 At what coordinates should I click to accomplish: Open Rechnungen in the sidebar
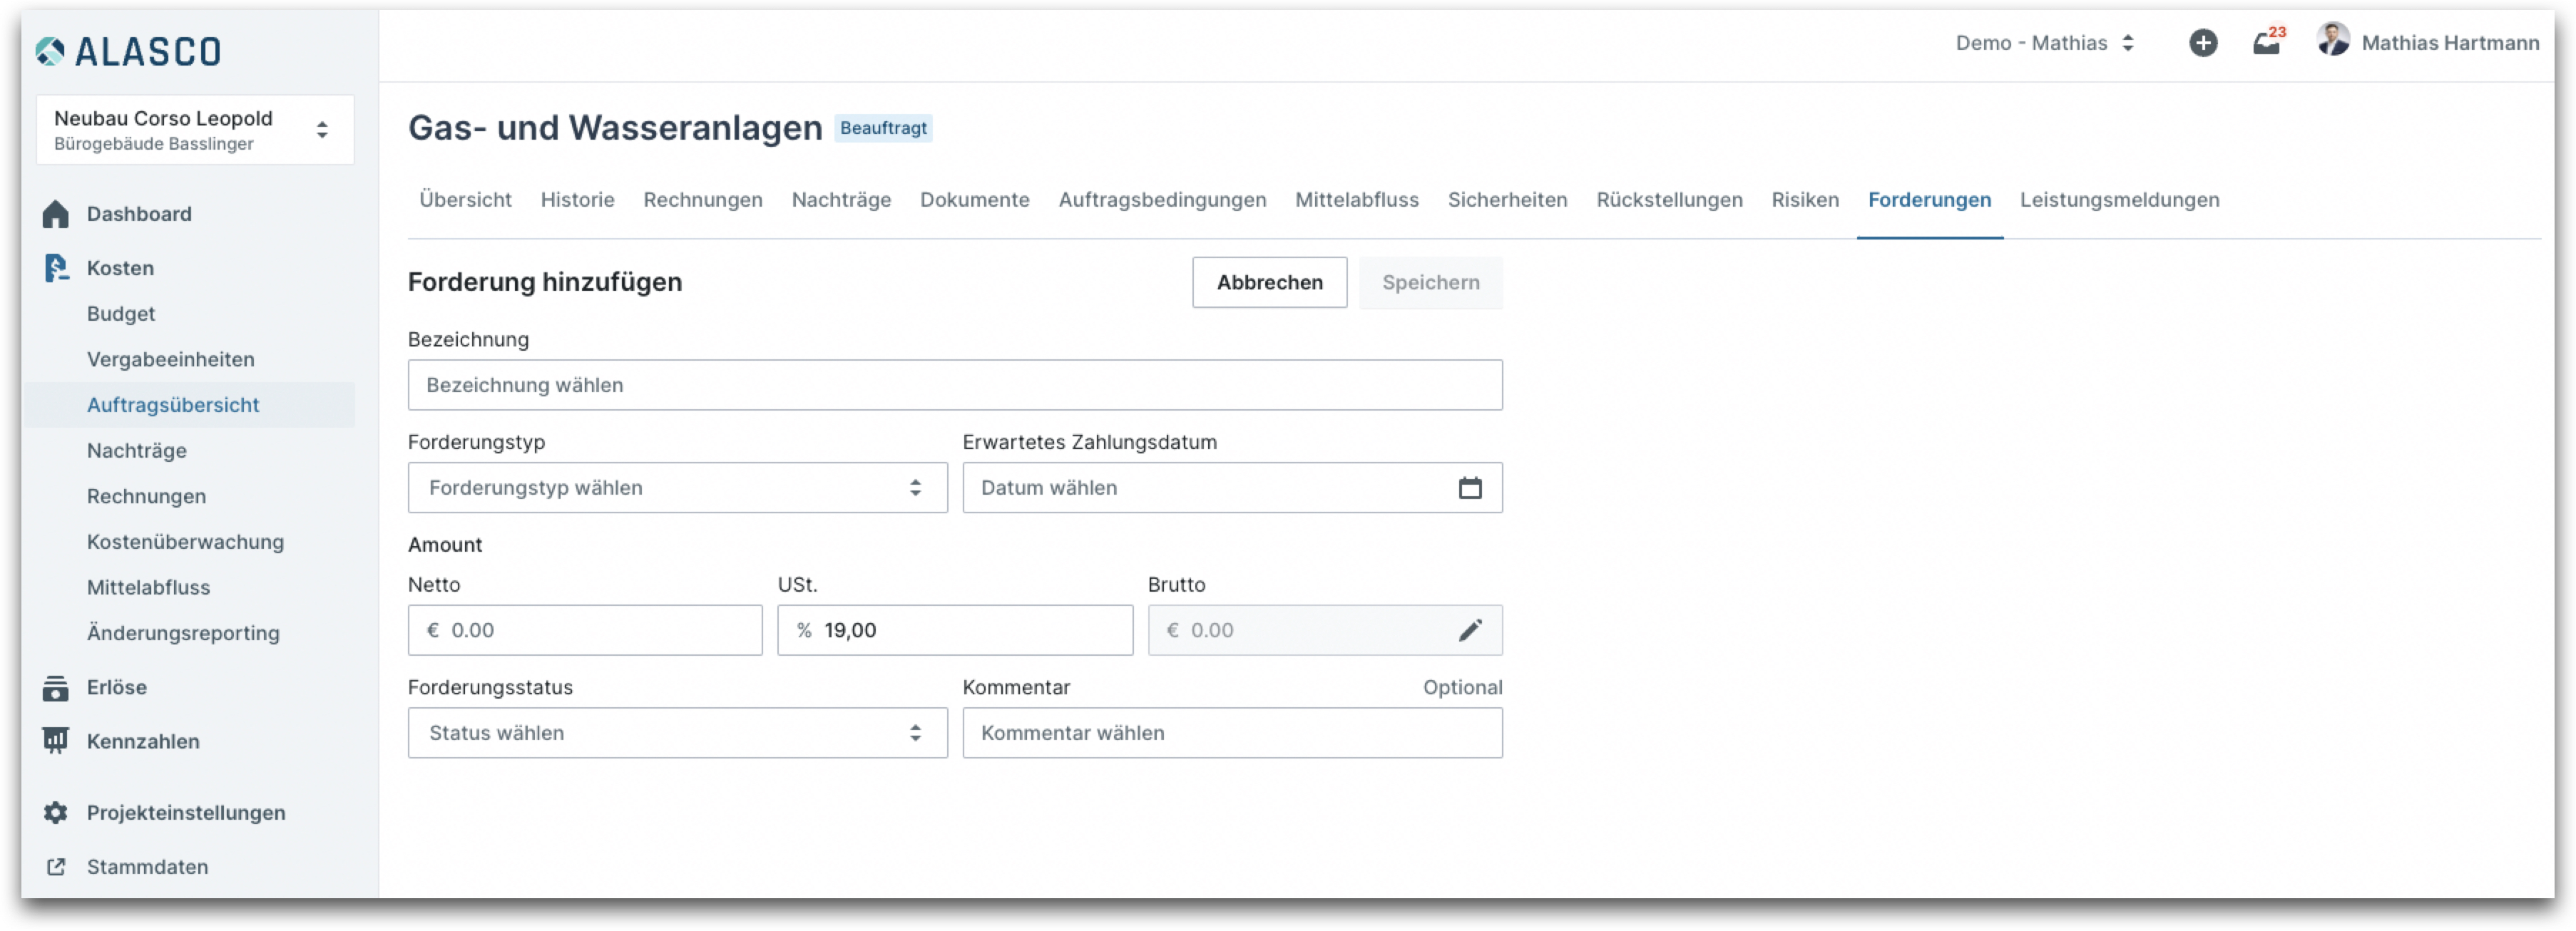pos(146,497)
